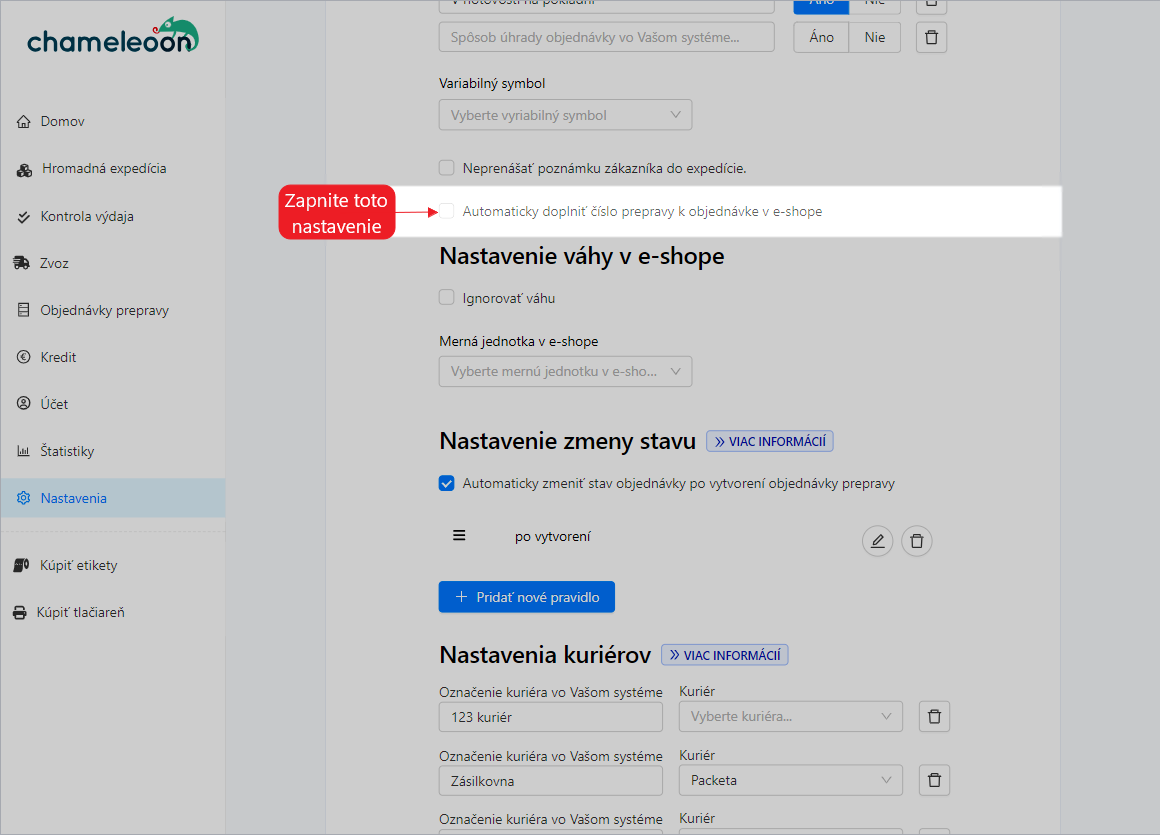1160x835 pixels.
Task: Tick Neprenášať poznámku zákazníka do expedície
Action: click(x=447, y=168)
